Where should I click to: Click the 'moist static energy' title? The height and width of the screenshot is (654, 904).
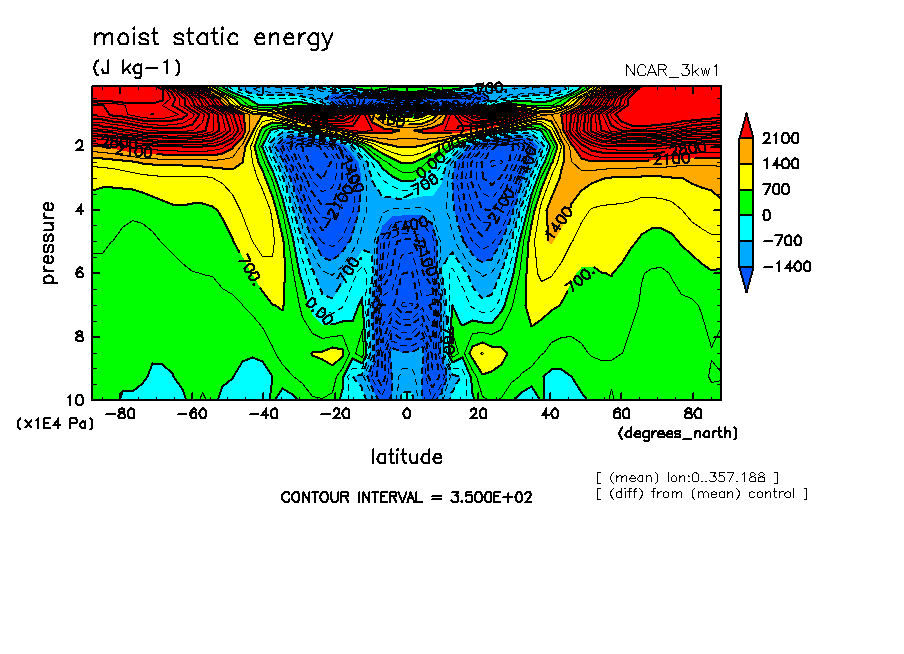click(213, 38)
